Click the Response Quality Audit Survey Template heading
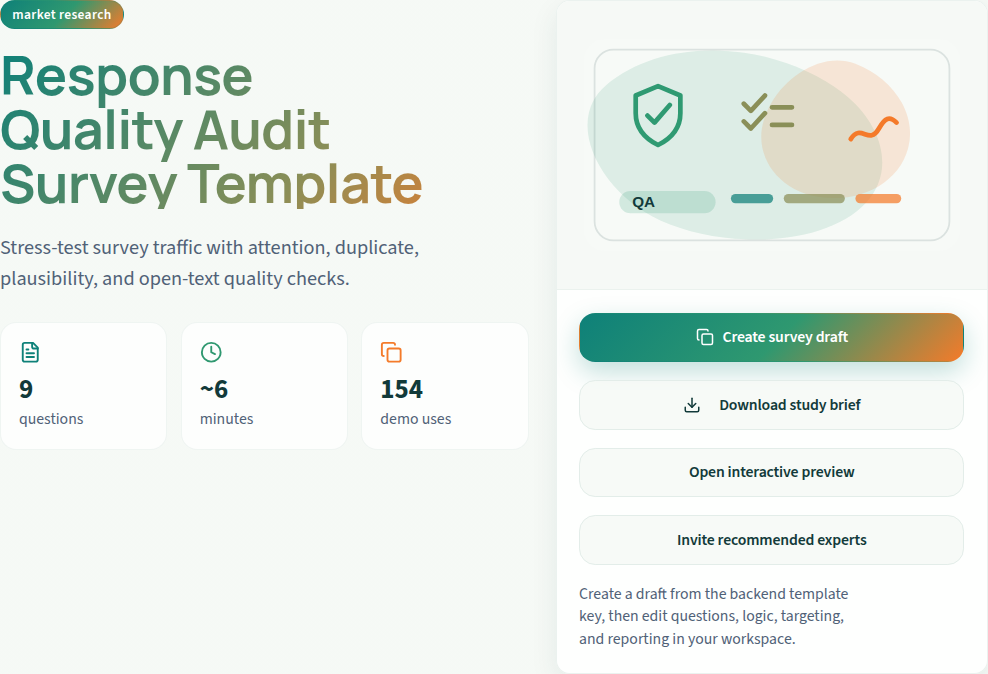Viewport: 988px width, 674px height. click(211, 131)
